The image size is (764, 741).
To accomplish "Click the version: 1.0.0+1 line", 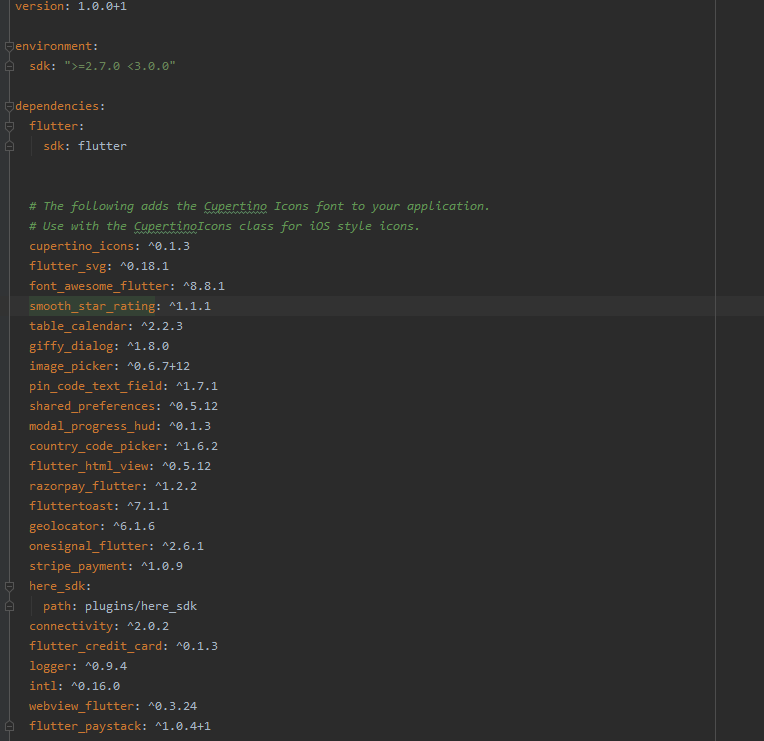I will tap(71, 6).
